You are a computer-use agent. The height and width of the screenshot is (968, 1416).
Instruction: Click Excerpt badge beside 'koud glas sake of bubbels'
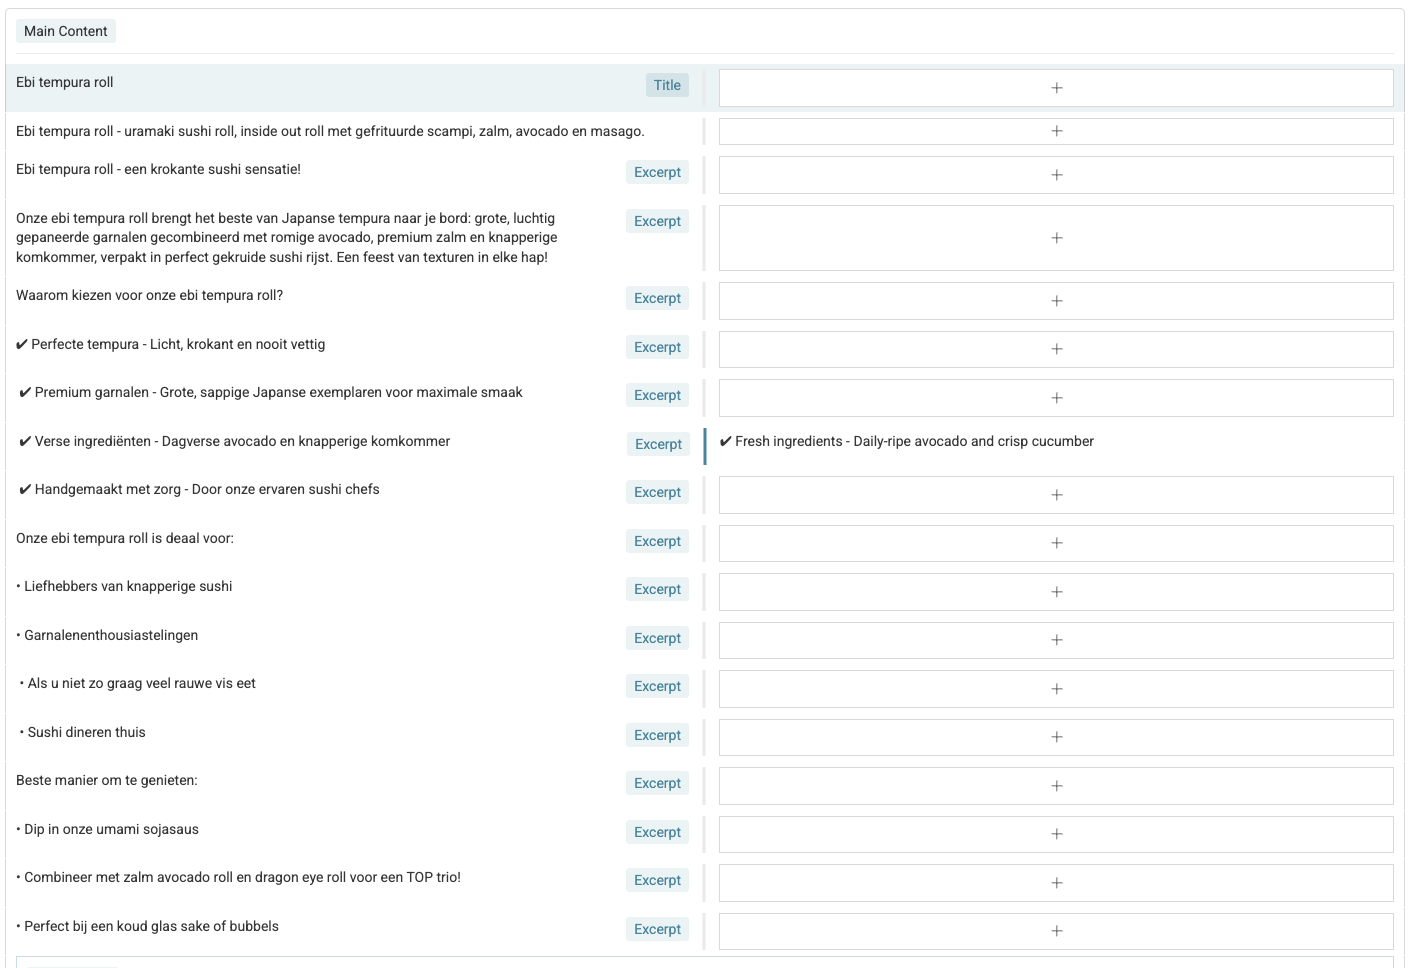657,929
